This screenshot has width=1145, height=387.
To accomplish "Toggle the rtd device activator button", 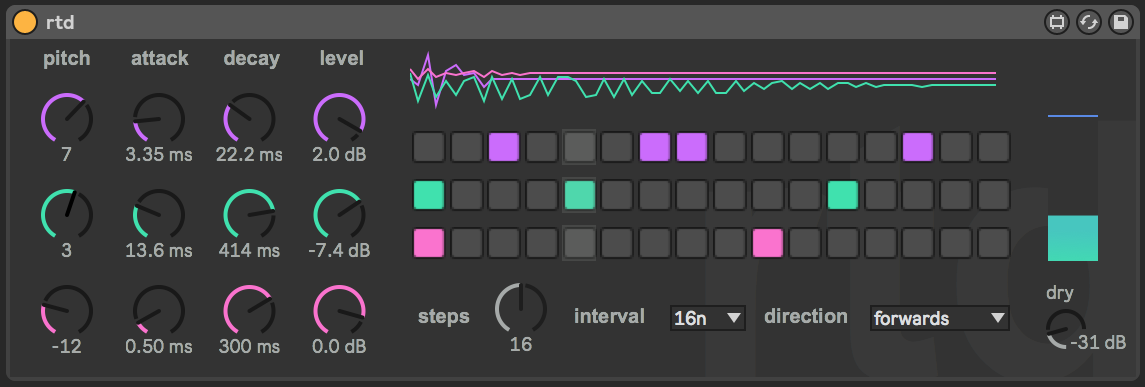I will (x=25, y=23).
